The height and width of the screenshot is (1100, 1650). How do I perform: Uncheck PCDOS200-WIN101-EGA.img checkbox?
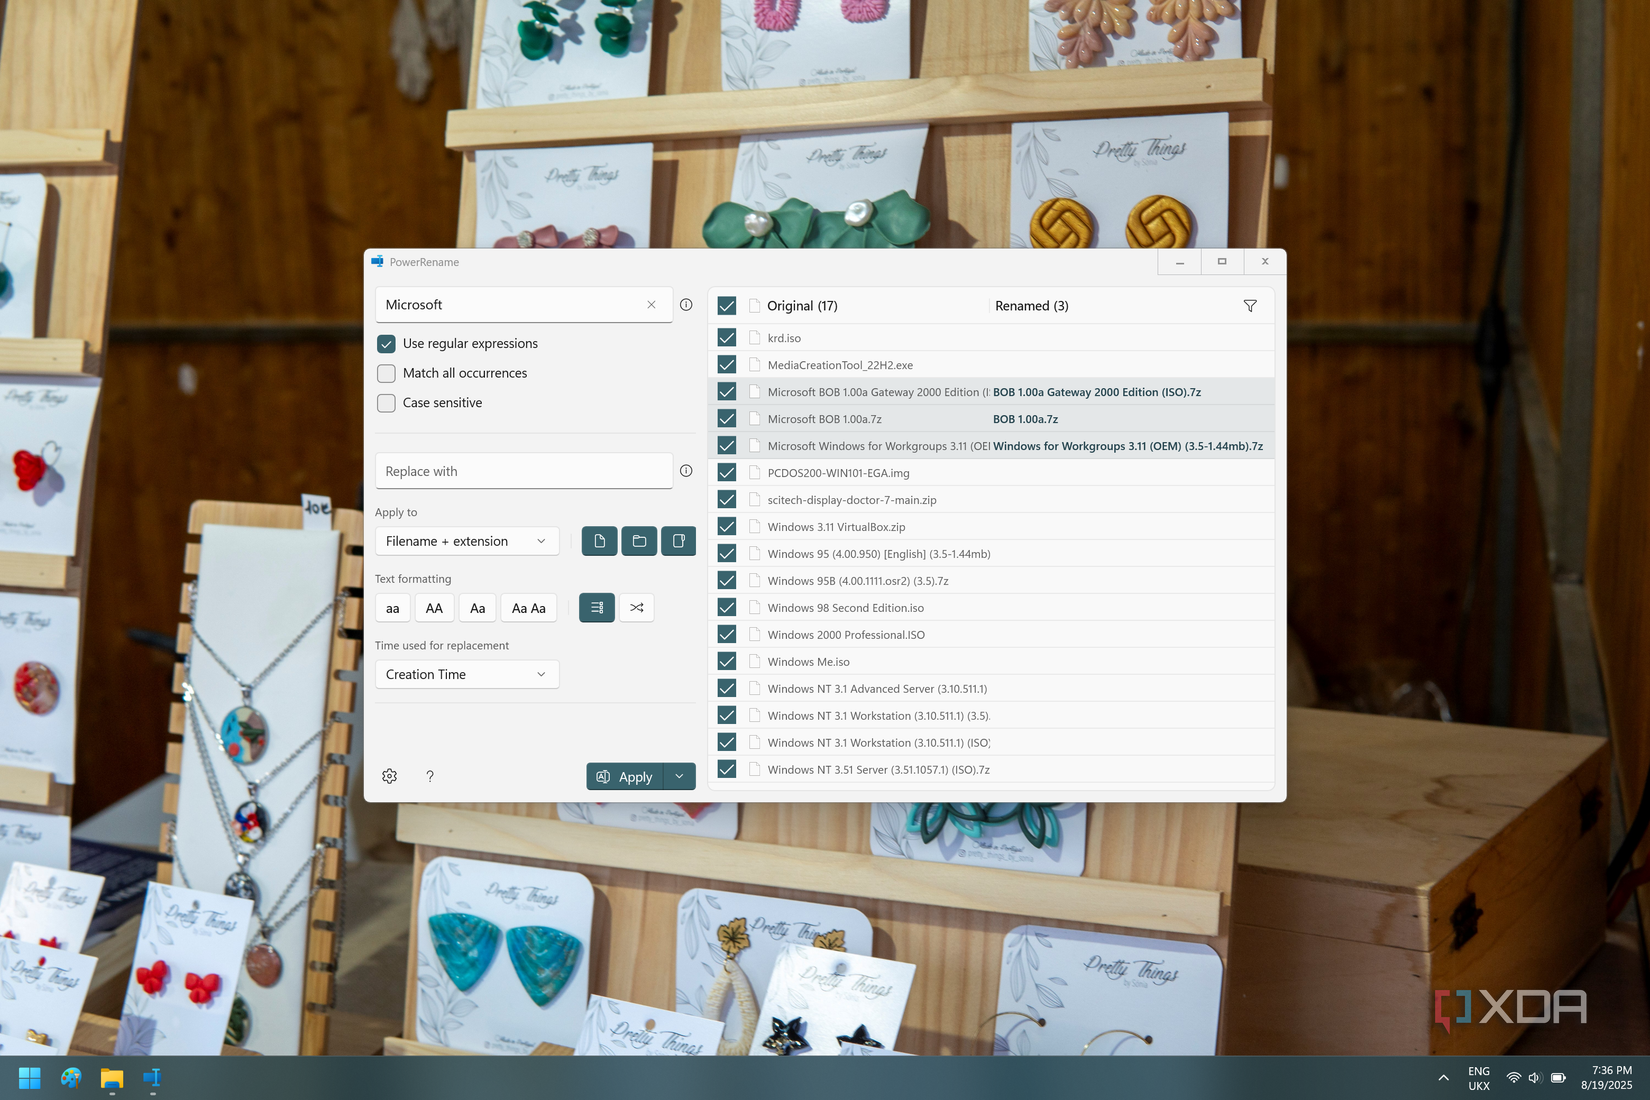(x=727, y=473)
